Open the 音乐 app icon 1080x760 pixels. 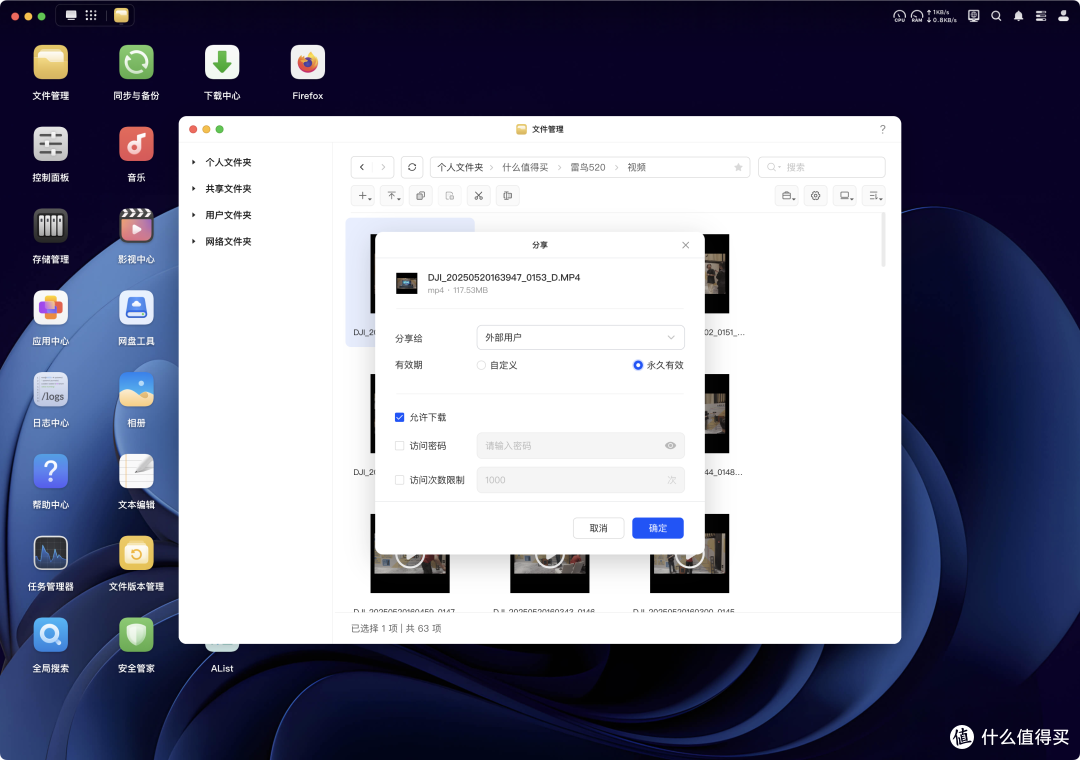(x=136, y=145)
